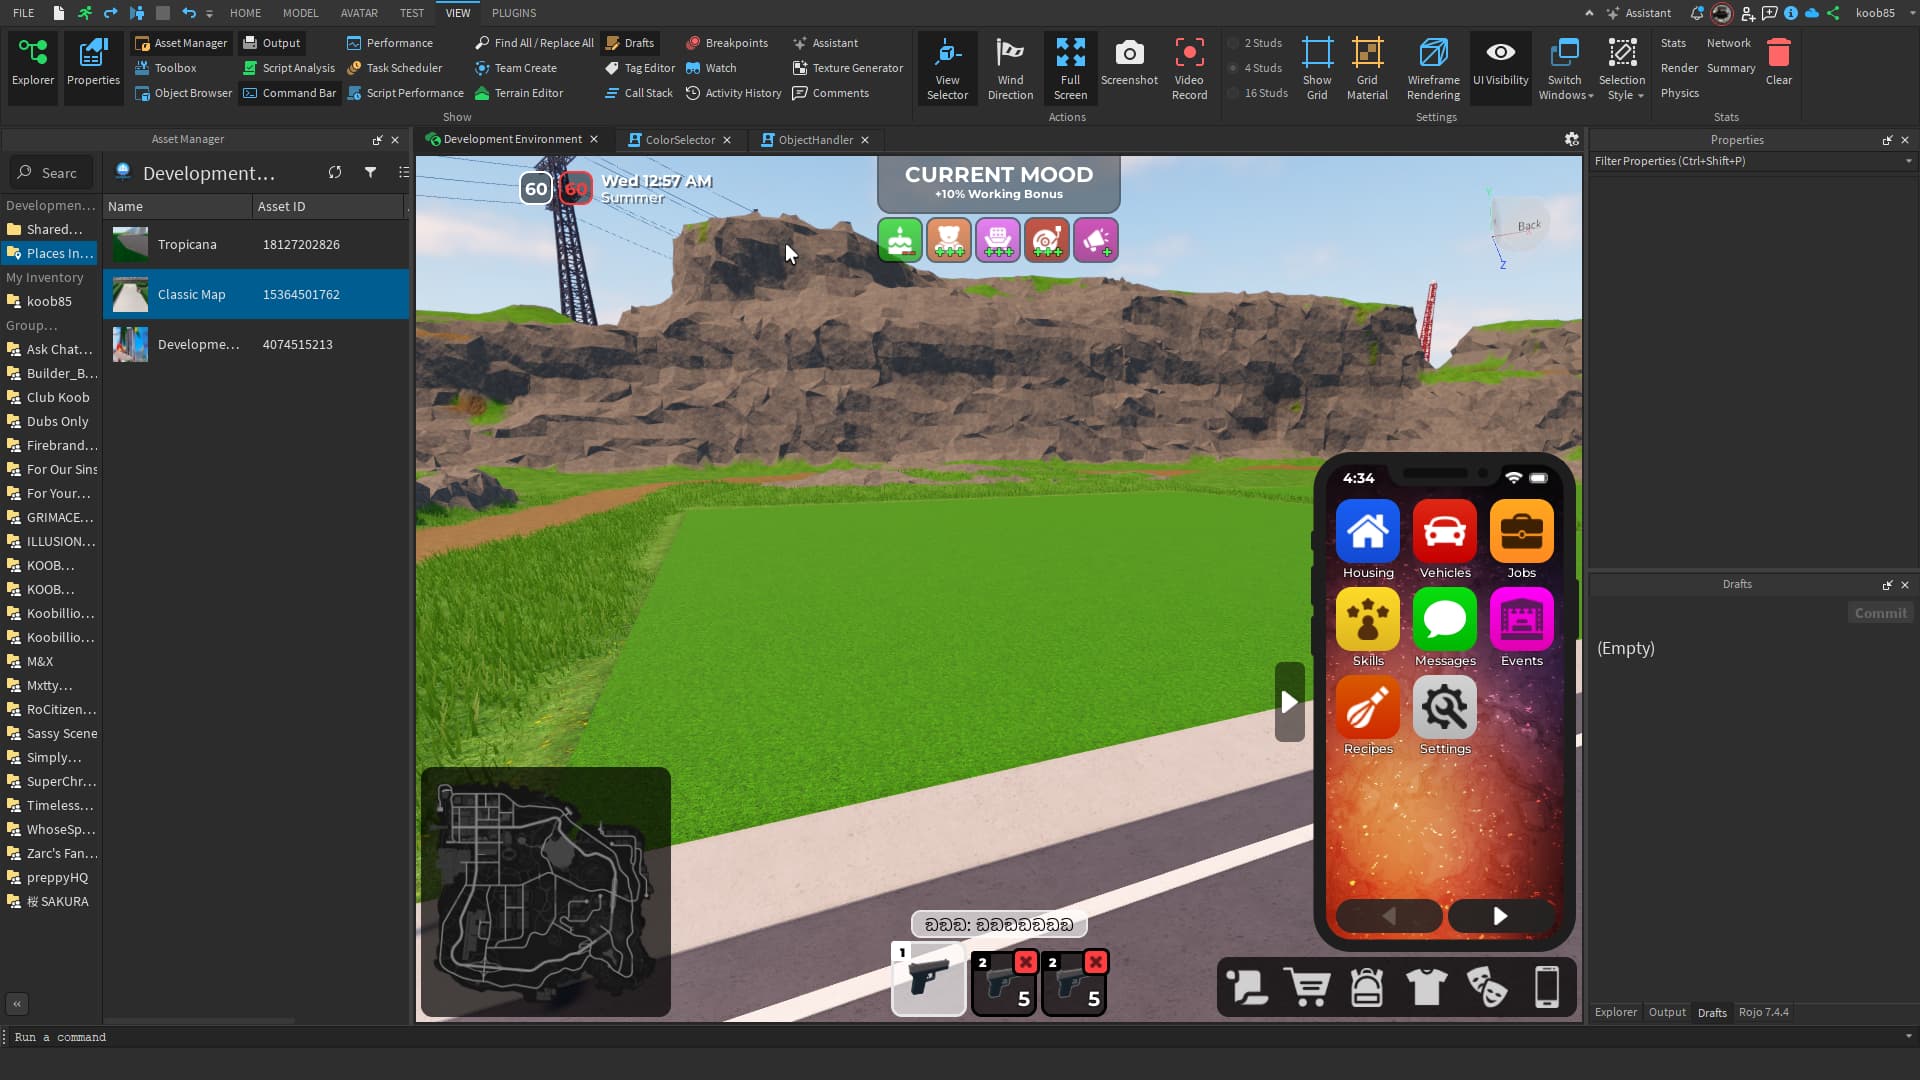
Task: Open Script Performance panel
Action: click(x=405, y=93)
